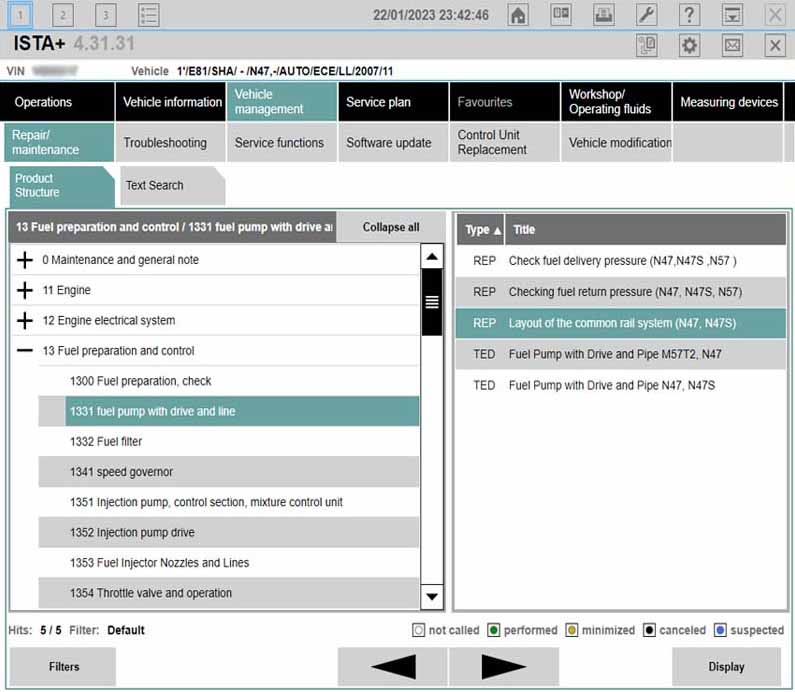Viewport: 795px width, 692px height.
Task: Click the Collapse all button
Action: coord(391,227)
